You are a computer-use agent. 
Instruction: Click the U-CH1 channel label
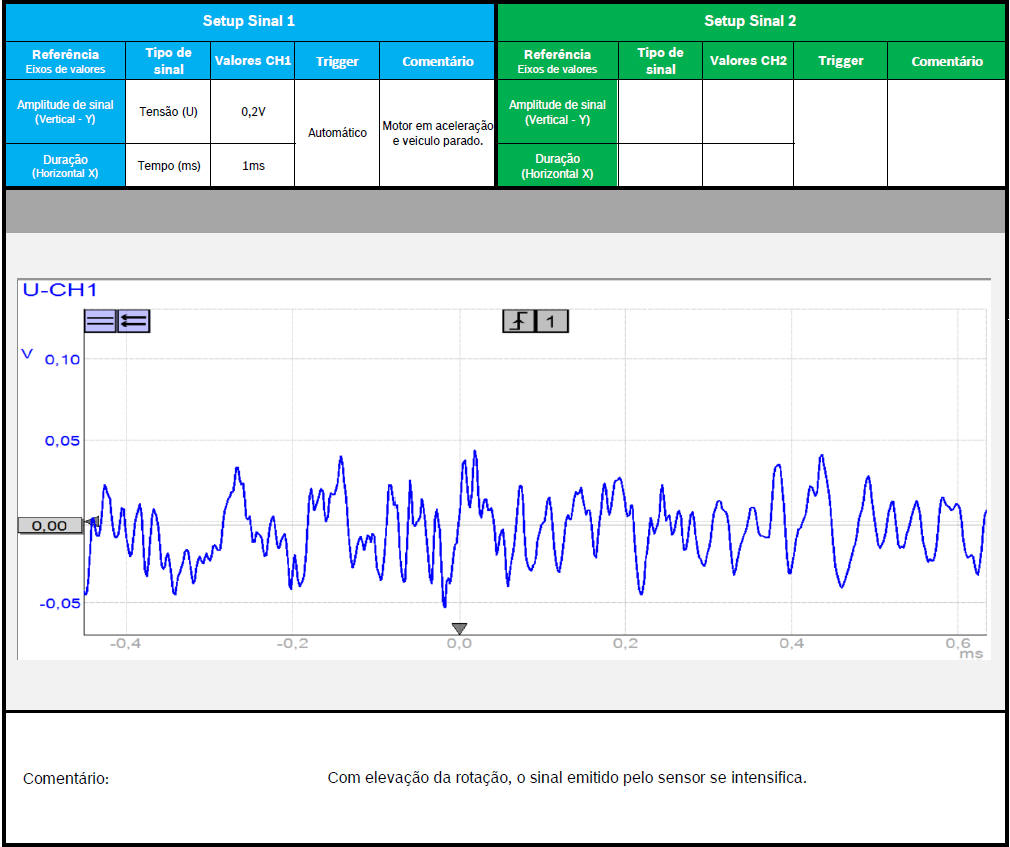click(59, 291)
